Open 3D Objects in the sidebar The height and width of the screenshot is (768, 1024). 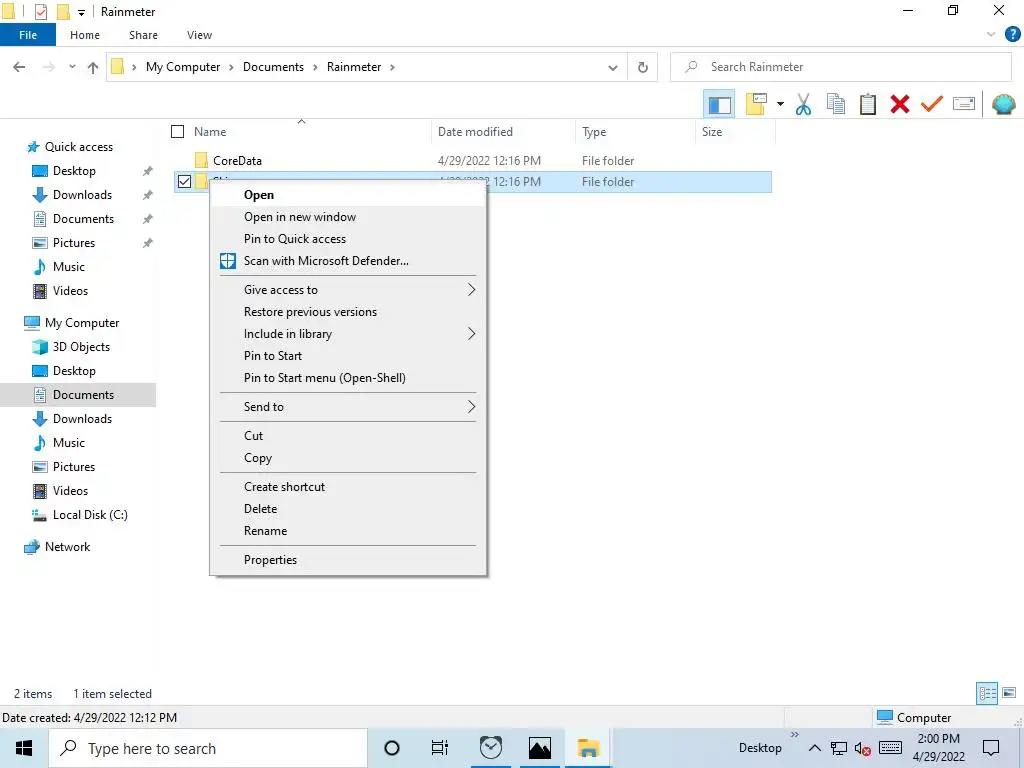click(80, 347)
